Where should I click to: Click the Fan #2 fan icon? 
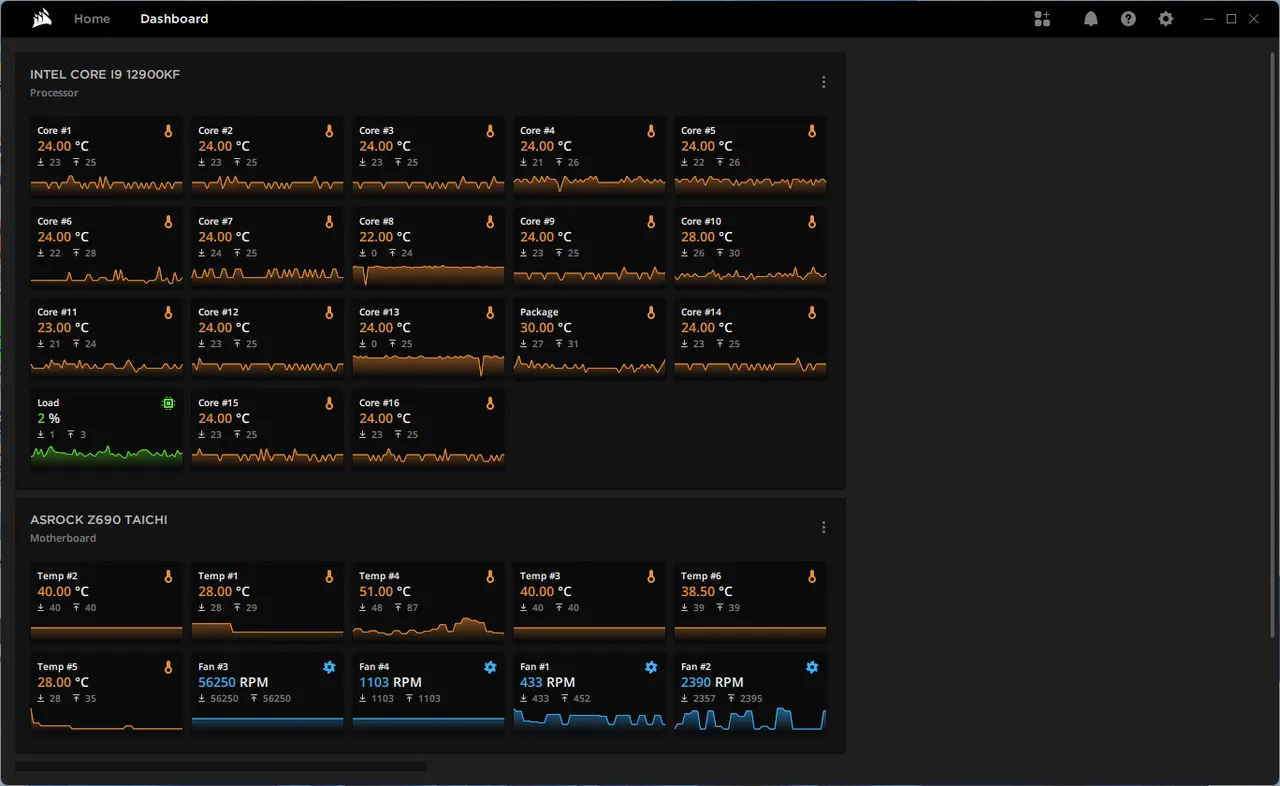812,667
